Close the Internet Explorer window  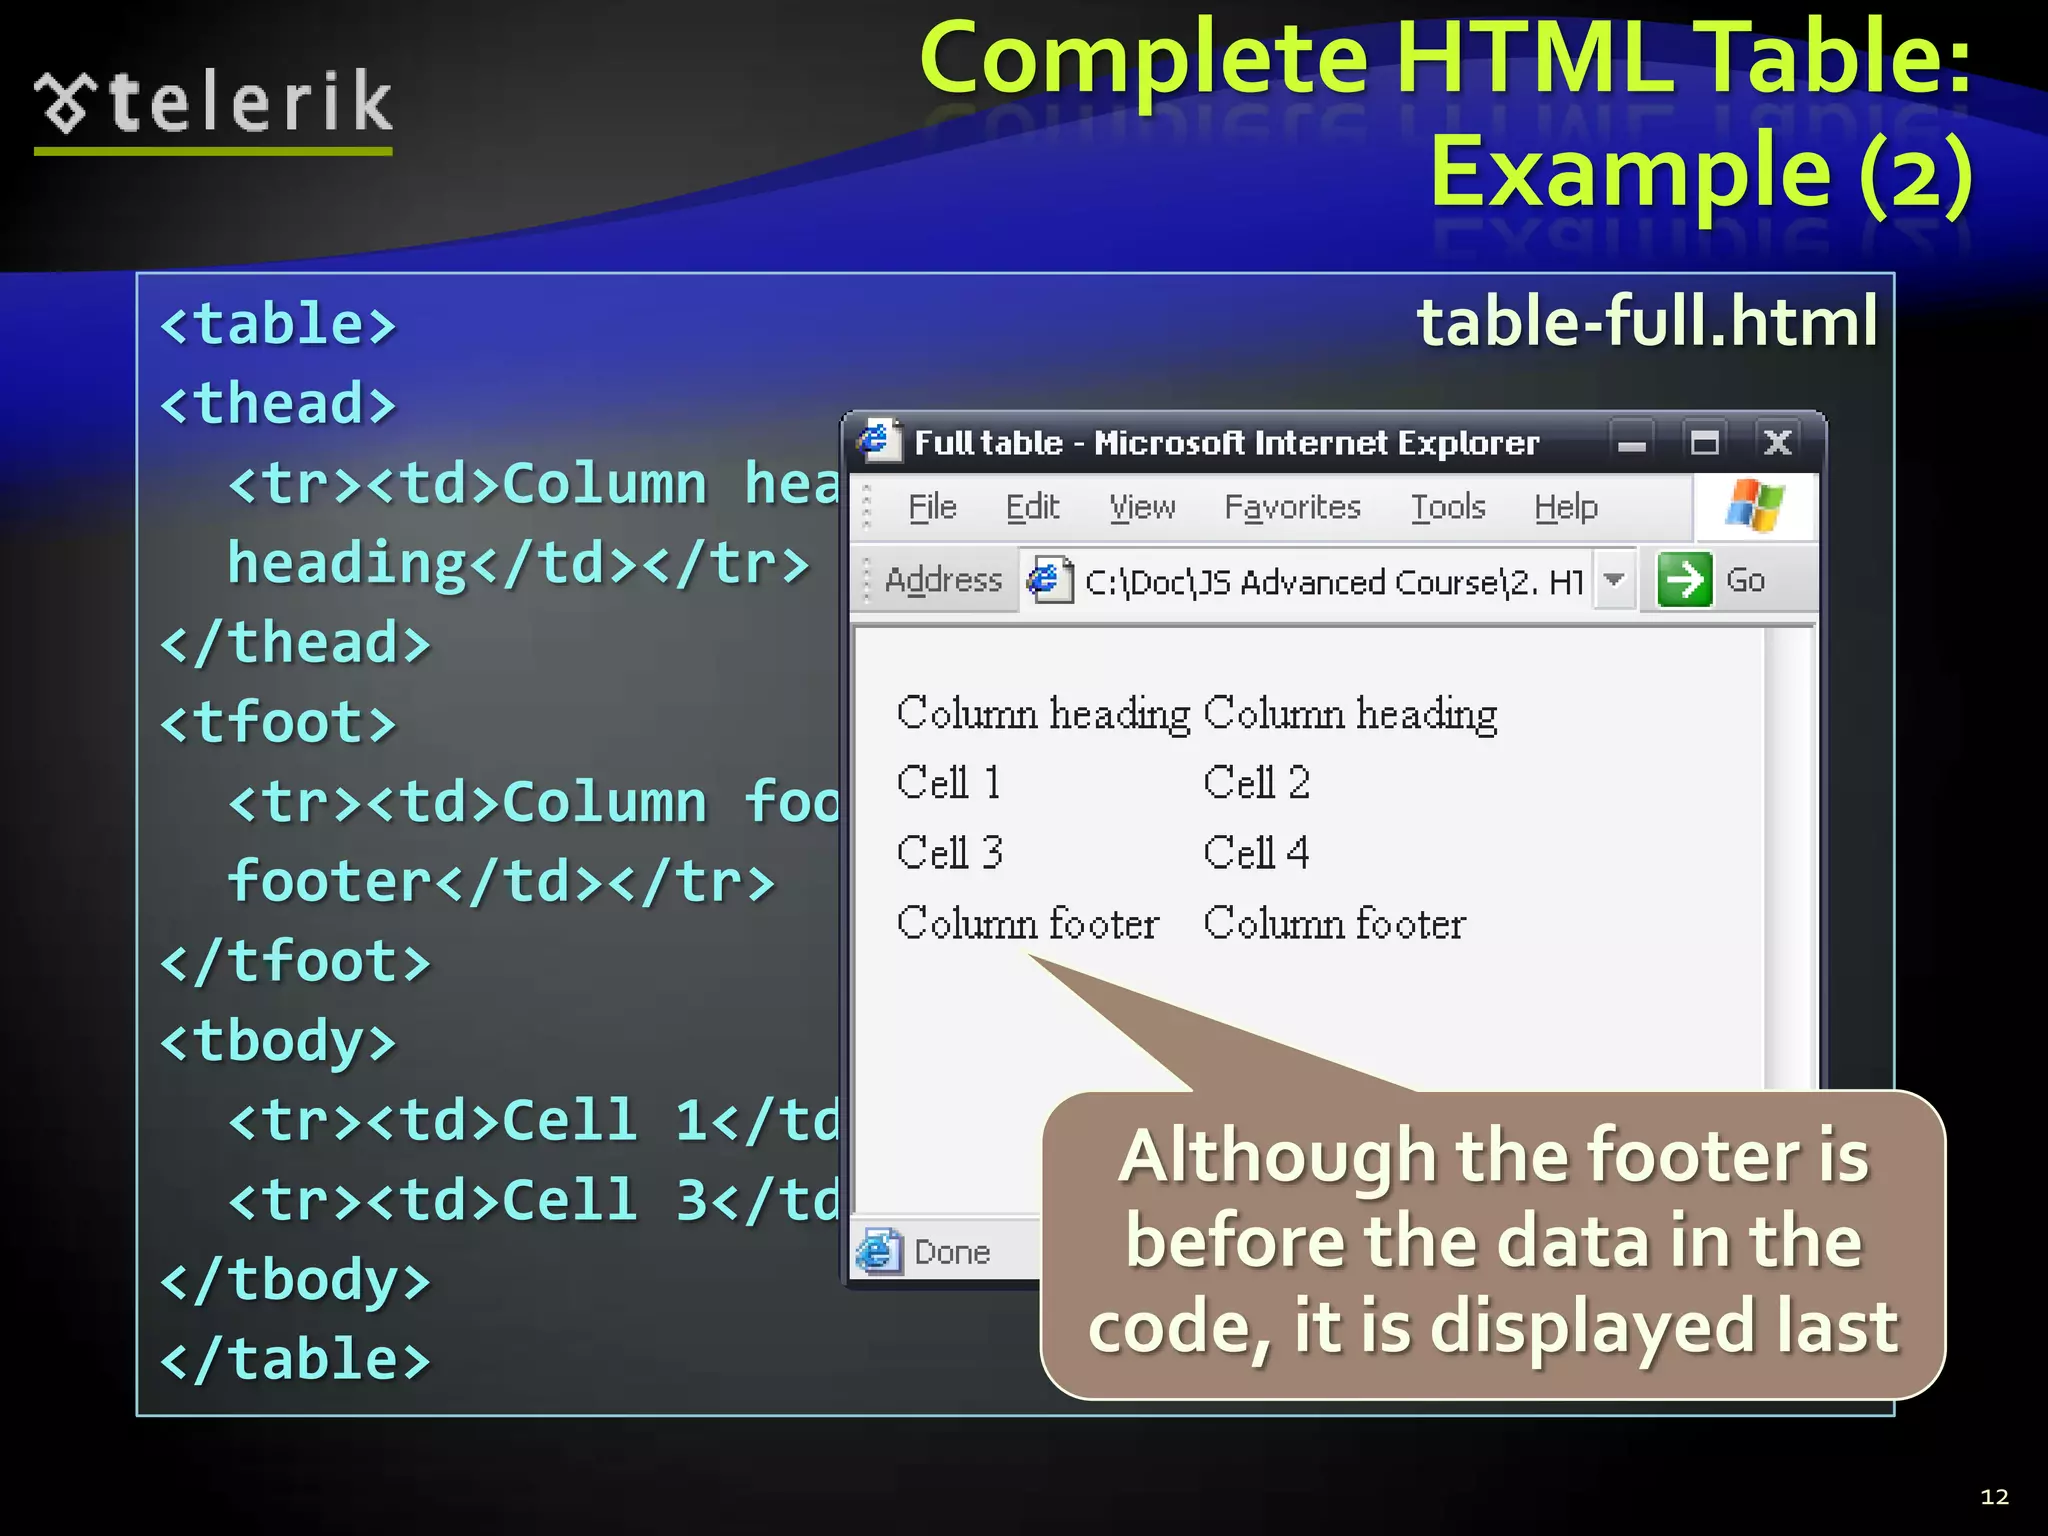[1777, 442]
